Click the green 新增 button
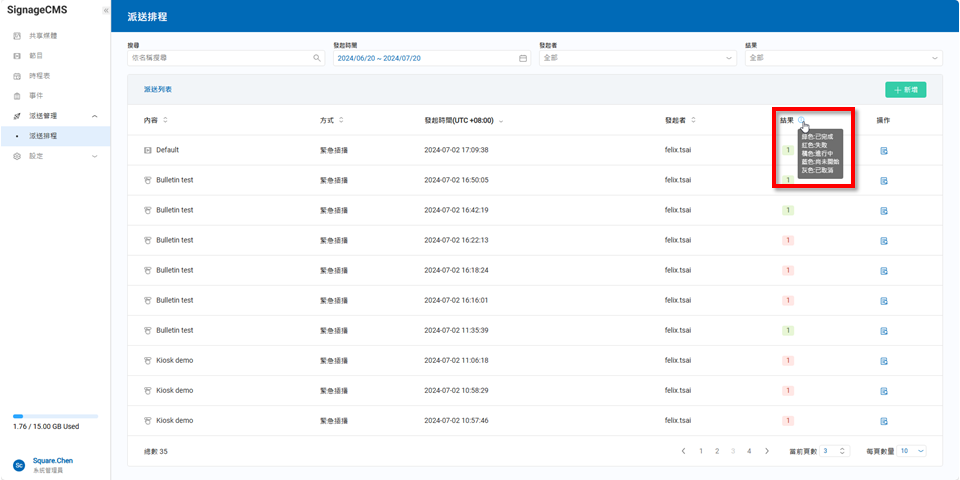 (906, 90)
